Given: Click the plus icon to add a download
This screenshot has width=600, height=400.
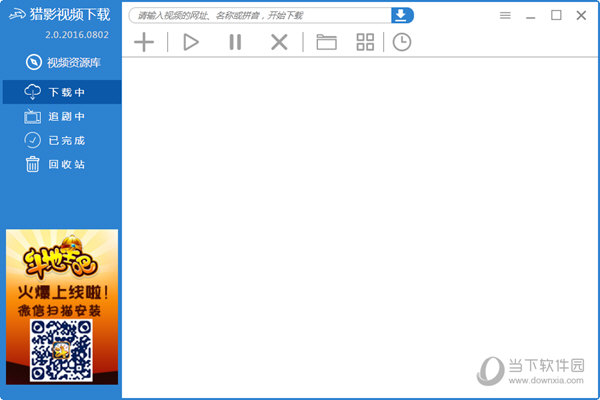Looking at the screenshot, I should tap(144, 42).
